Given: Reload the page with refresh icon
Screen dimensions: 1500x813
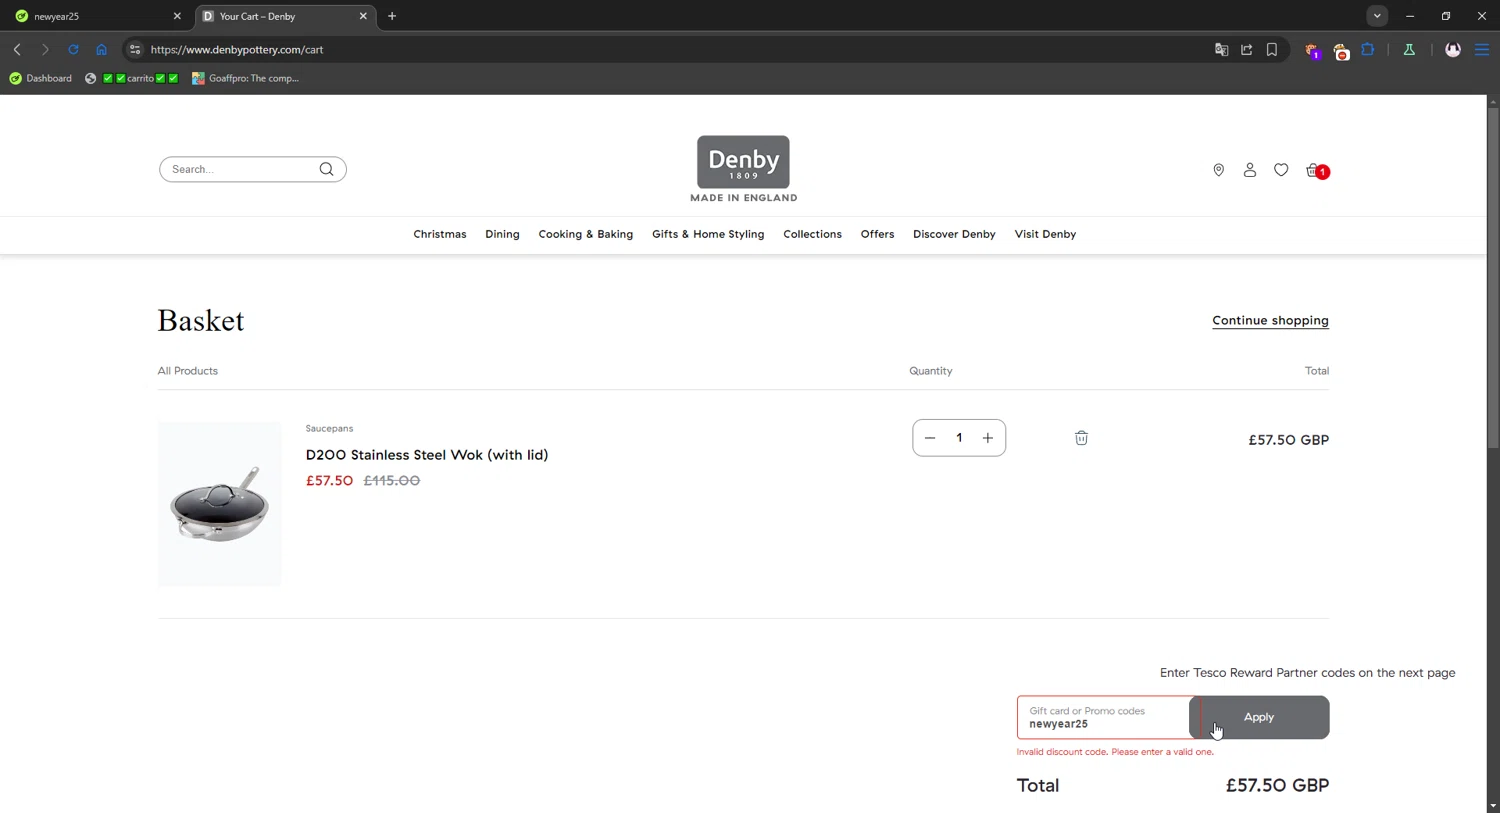Looking at the screenshot, I should pos(73,49).
